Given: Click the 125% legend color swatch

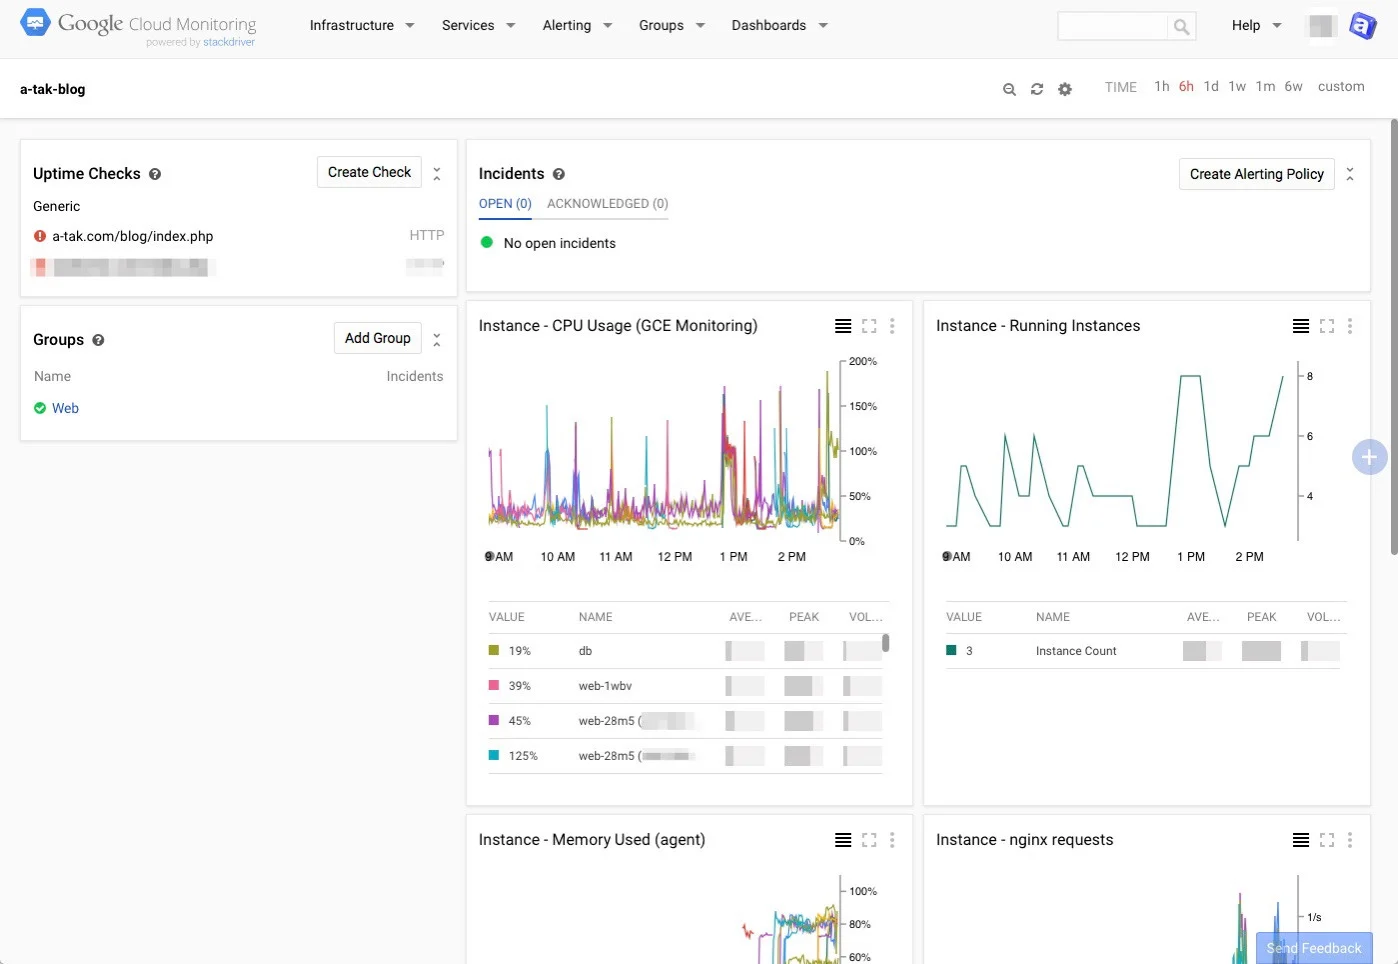Looking at the screenshot, I should pyautogui.click(x=493, y=755).
